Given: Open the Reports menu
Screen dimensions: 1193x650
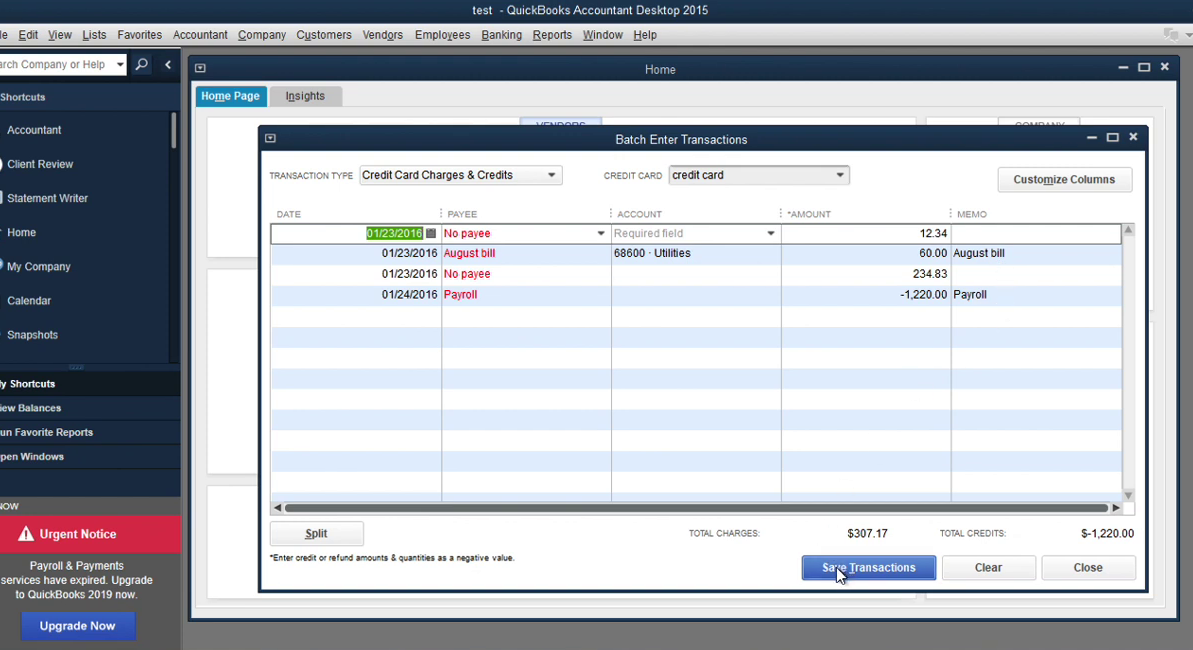Looking at the screenshot, I should [552, 35].
